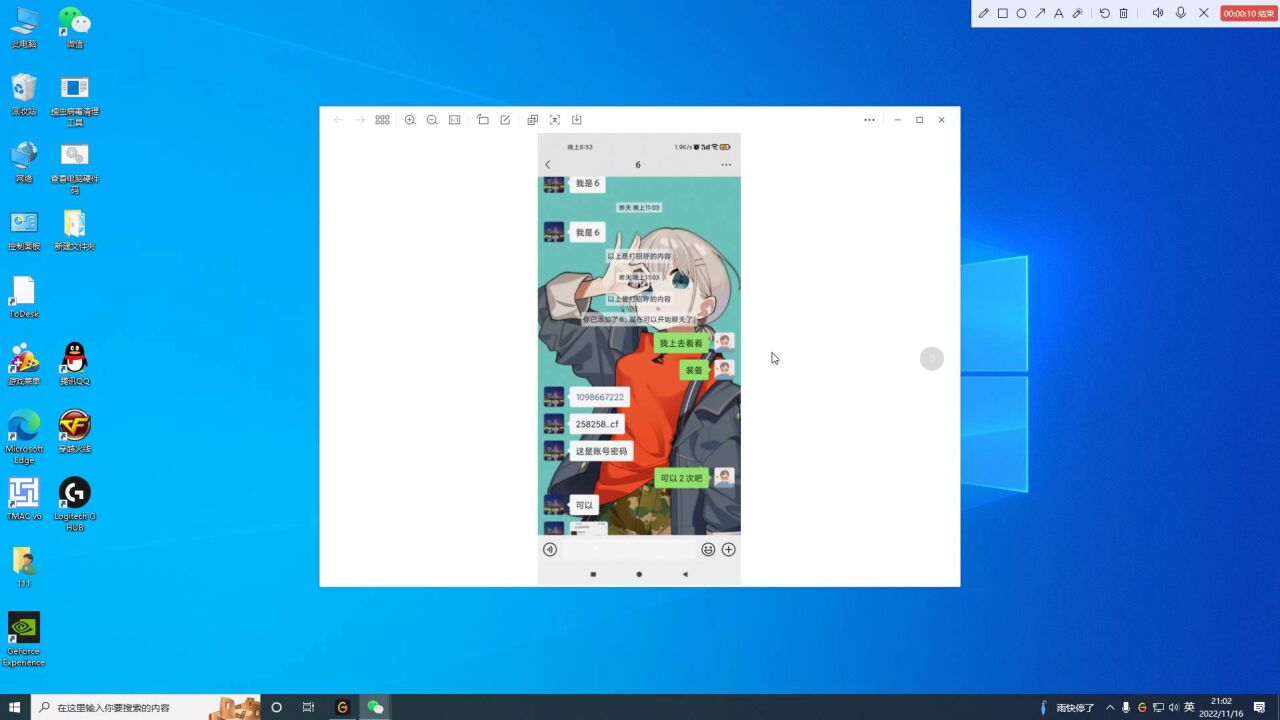Open network status icon in tray
This screenshot has width=1280, height=720.
(x=1158, y=707)
